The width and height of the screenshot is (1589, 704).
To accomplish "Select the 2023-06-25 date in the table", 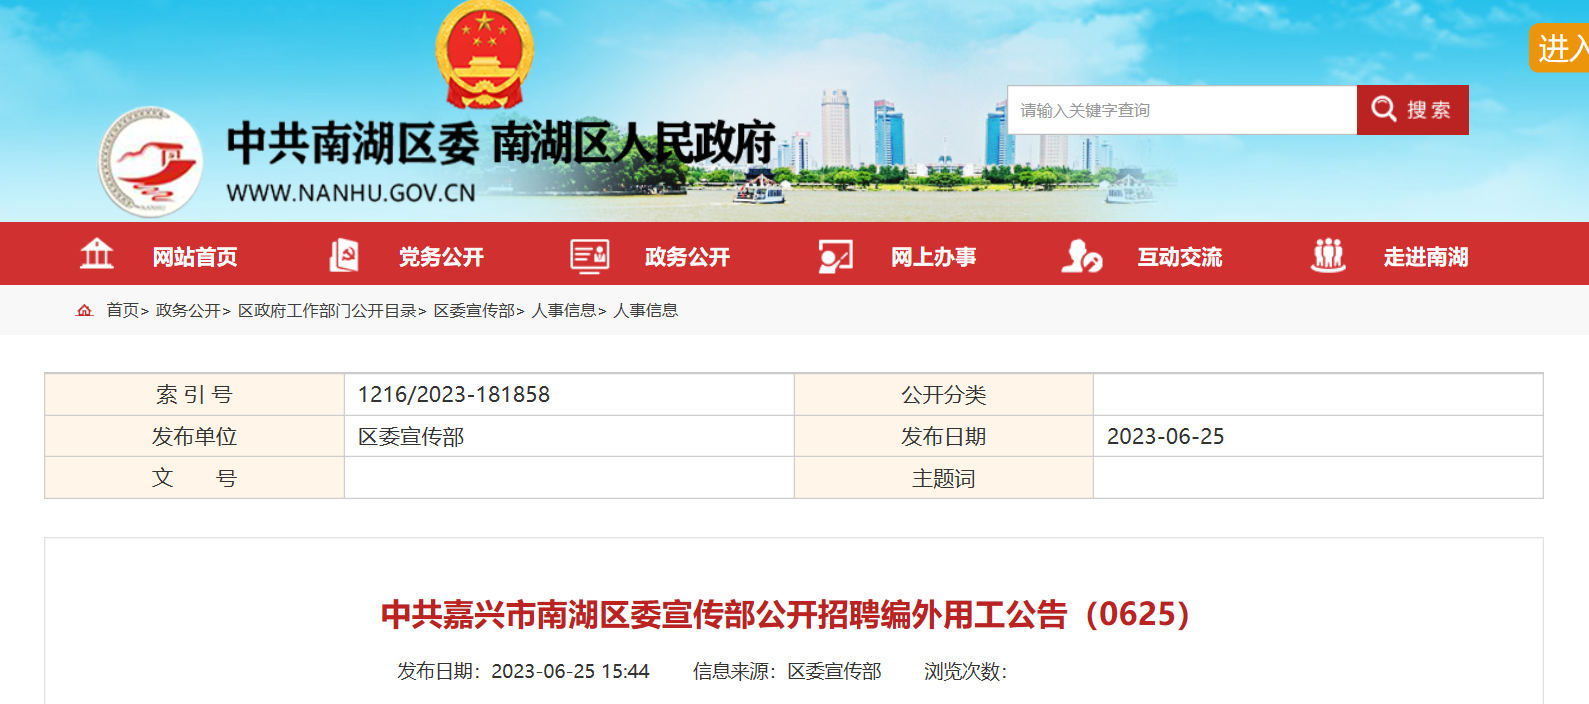I will pyautogui.click(x=1165, y=437).
